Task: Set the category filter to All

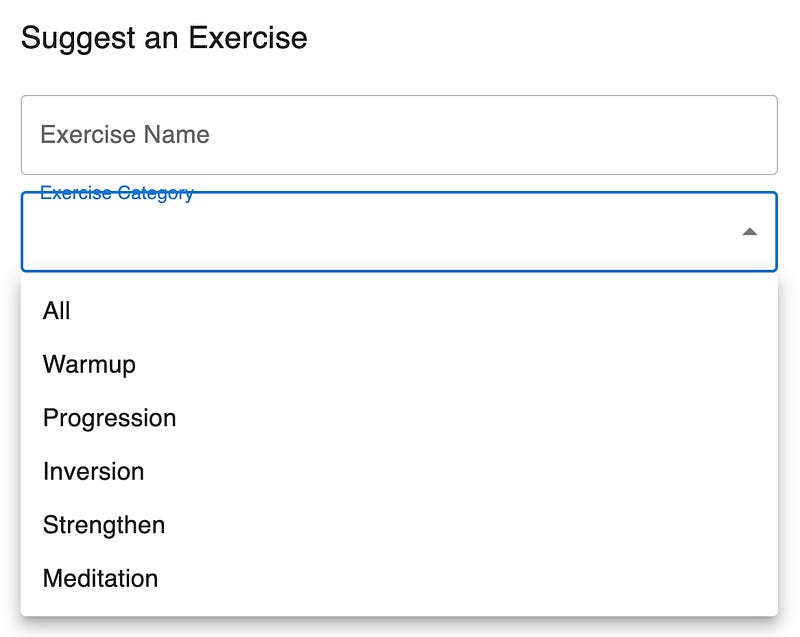Action: (x=57, y=311)
